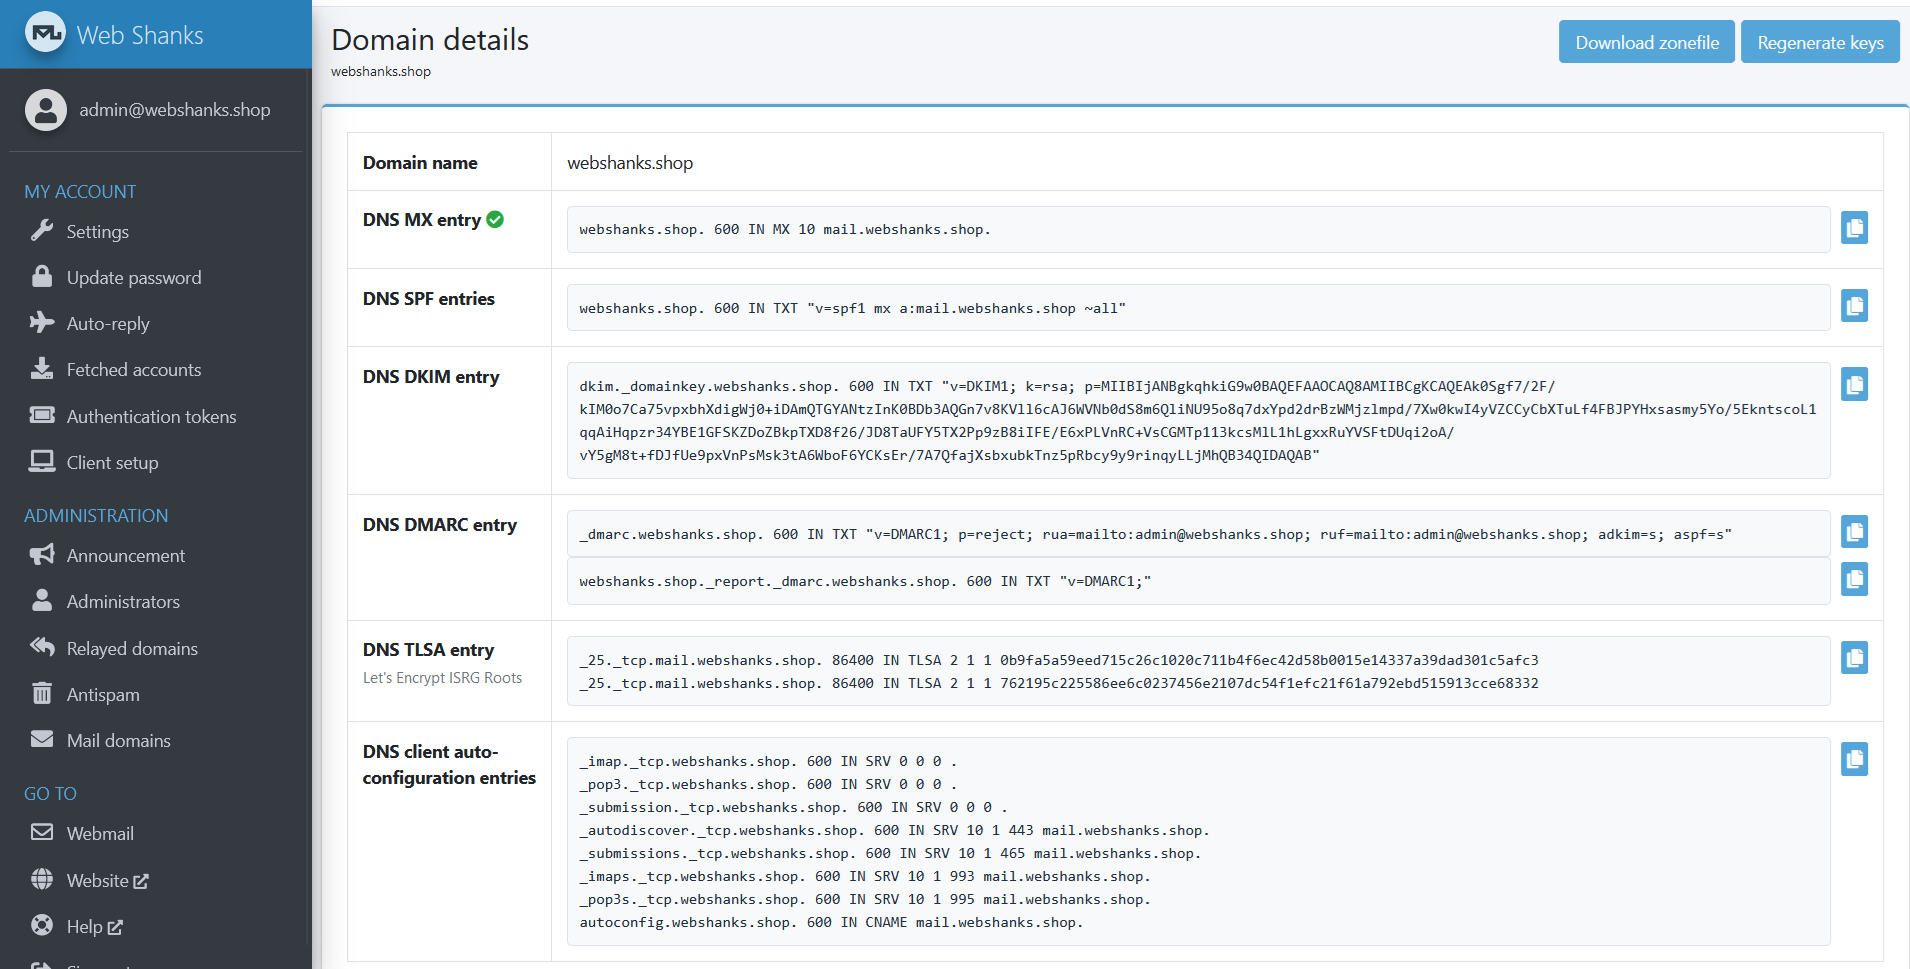Click the green MX verified checkmark
Screen dimensions: 1910x969
click(495, 219)
